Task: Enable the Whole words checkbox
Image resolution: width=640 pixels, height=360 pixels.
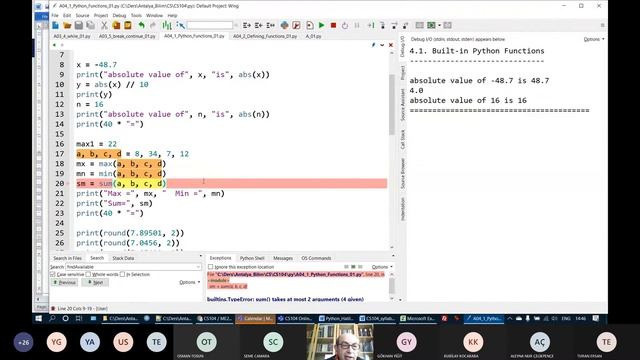Action: click(x=88, y=274)
